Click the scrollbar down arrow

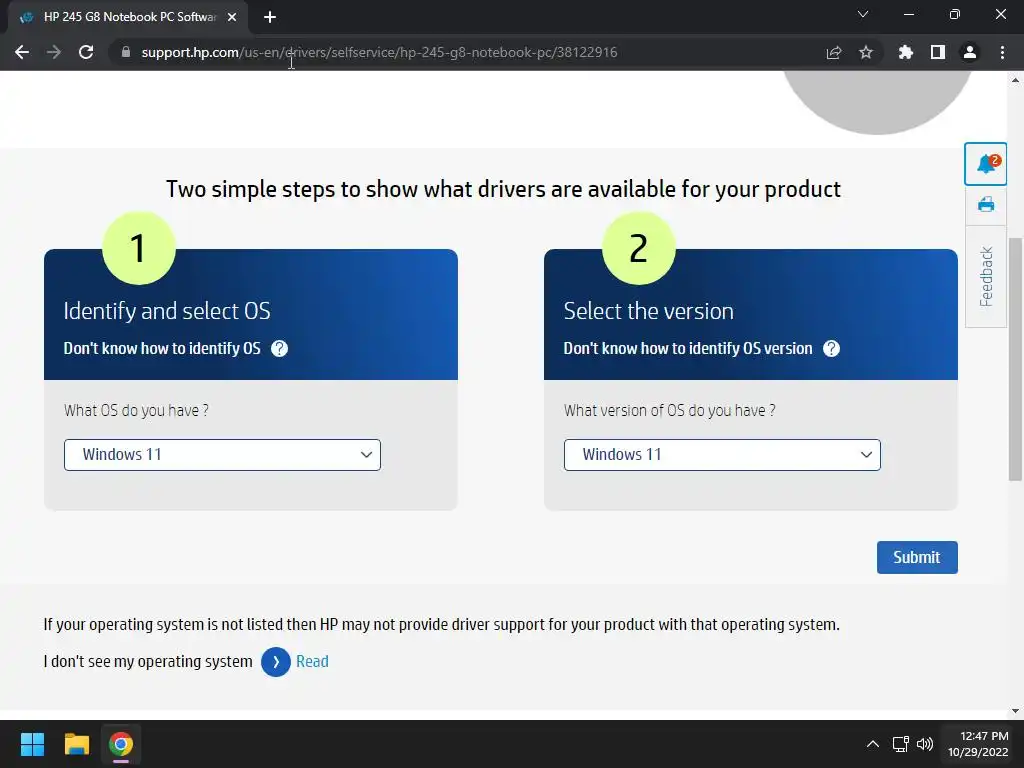coord(1015,711)
